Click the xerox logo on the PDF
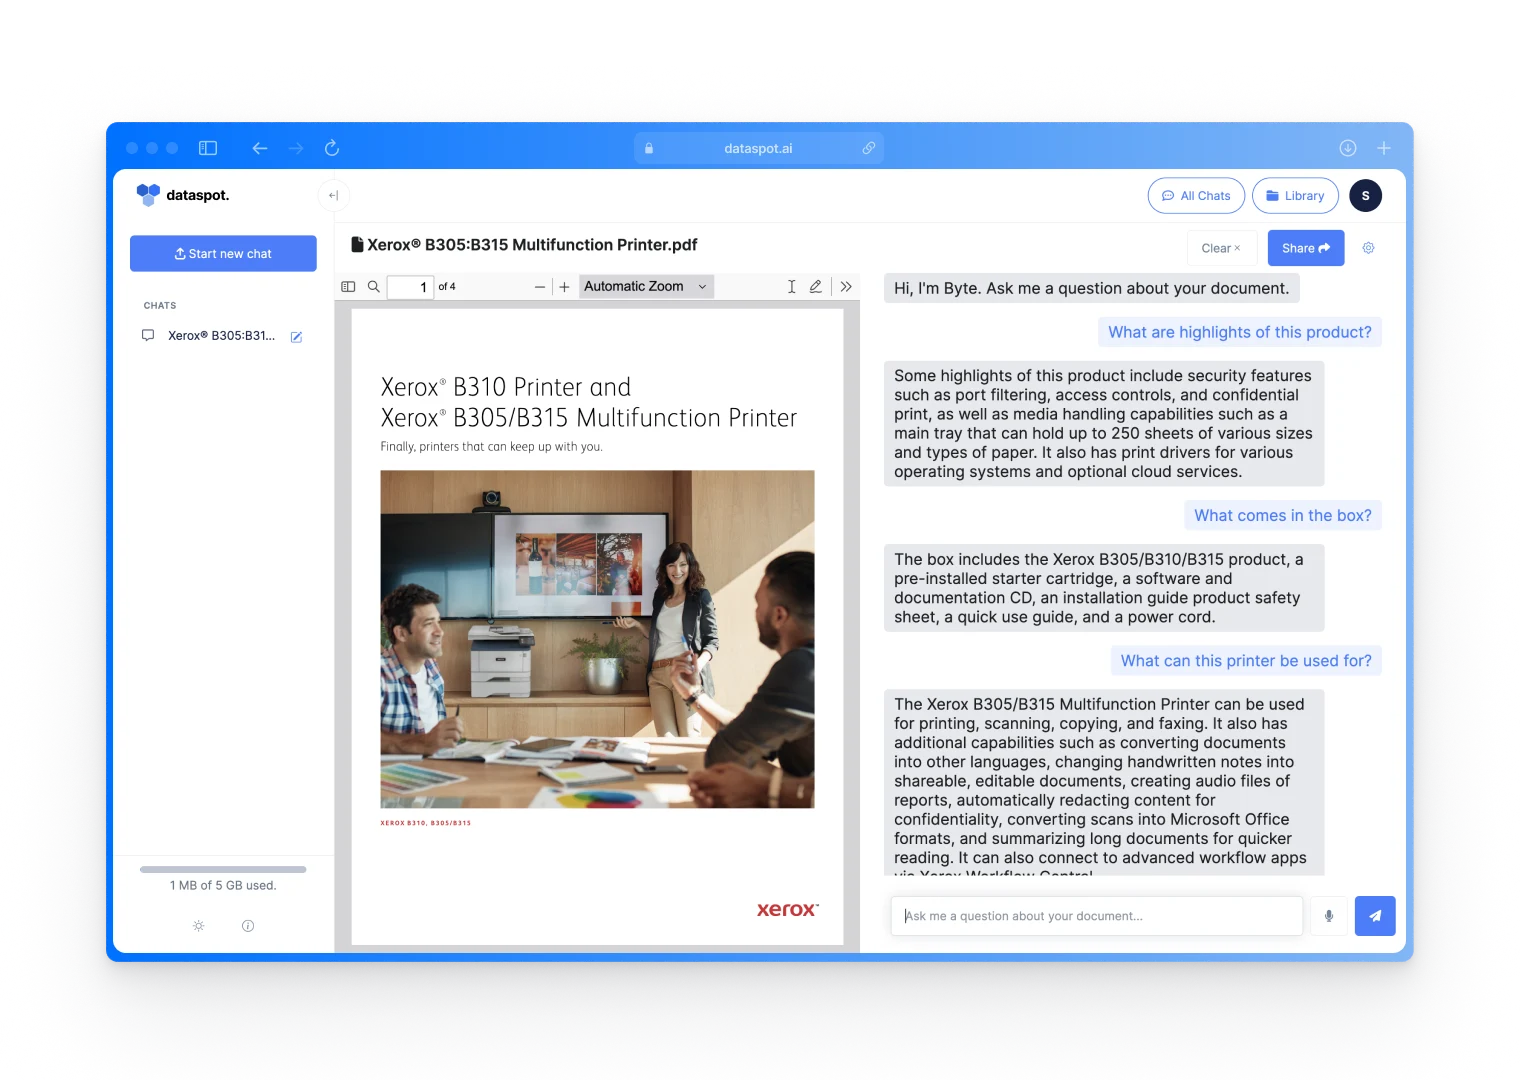 [x=787, y=909]
